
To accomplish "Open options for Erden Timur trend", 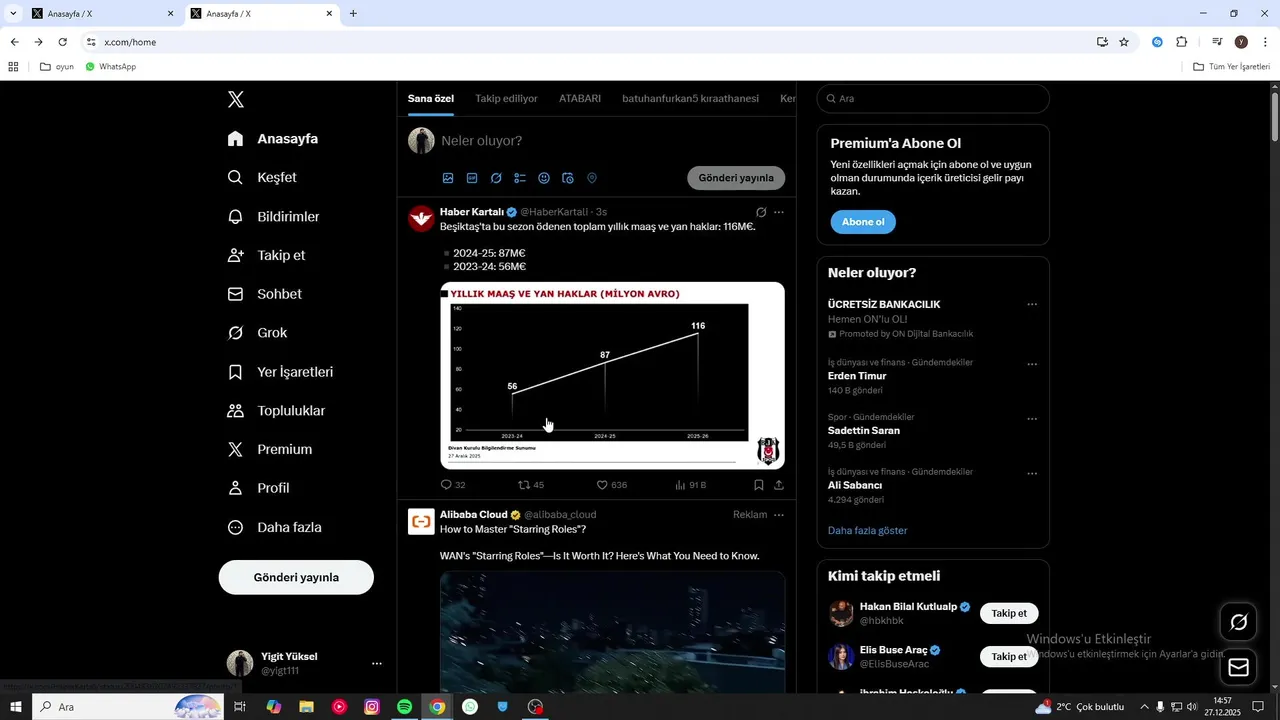I will point(1032,365).
